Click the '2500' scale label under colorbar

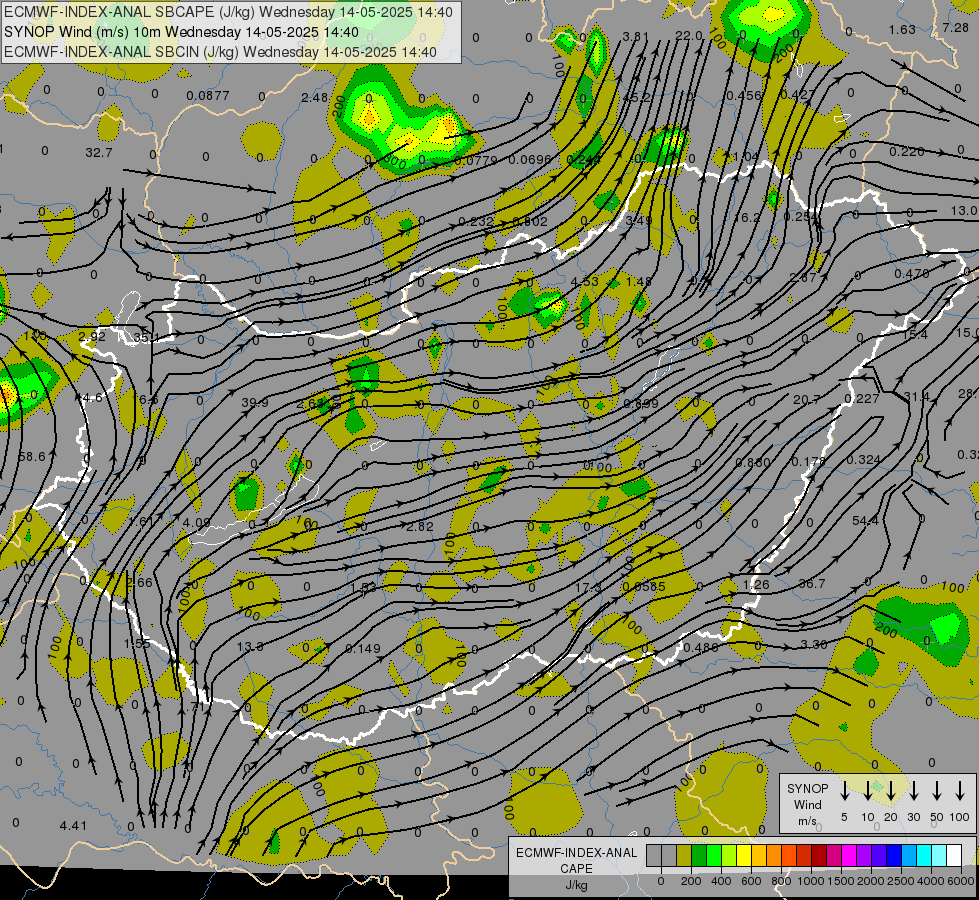901,881
